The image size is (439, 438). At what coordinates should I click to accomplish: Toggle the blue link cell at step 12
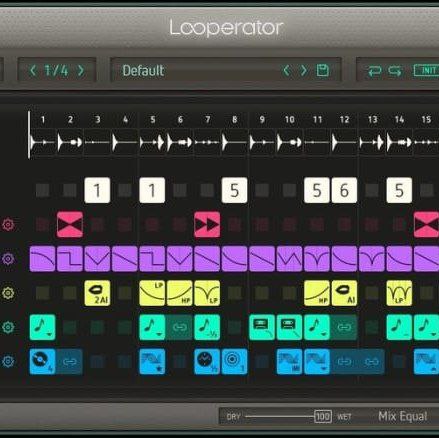344,362
